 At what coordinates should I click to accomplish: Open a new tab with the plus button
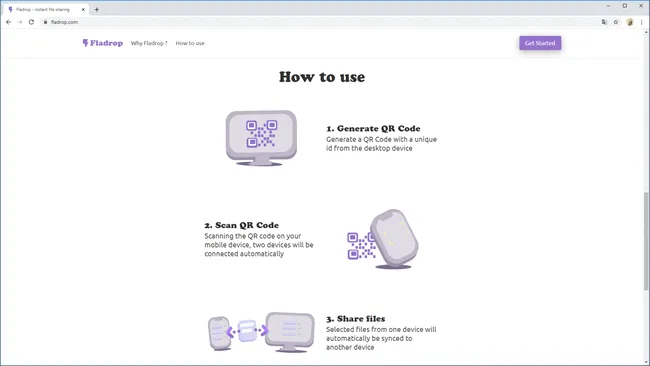(x=97, y=10)
